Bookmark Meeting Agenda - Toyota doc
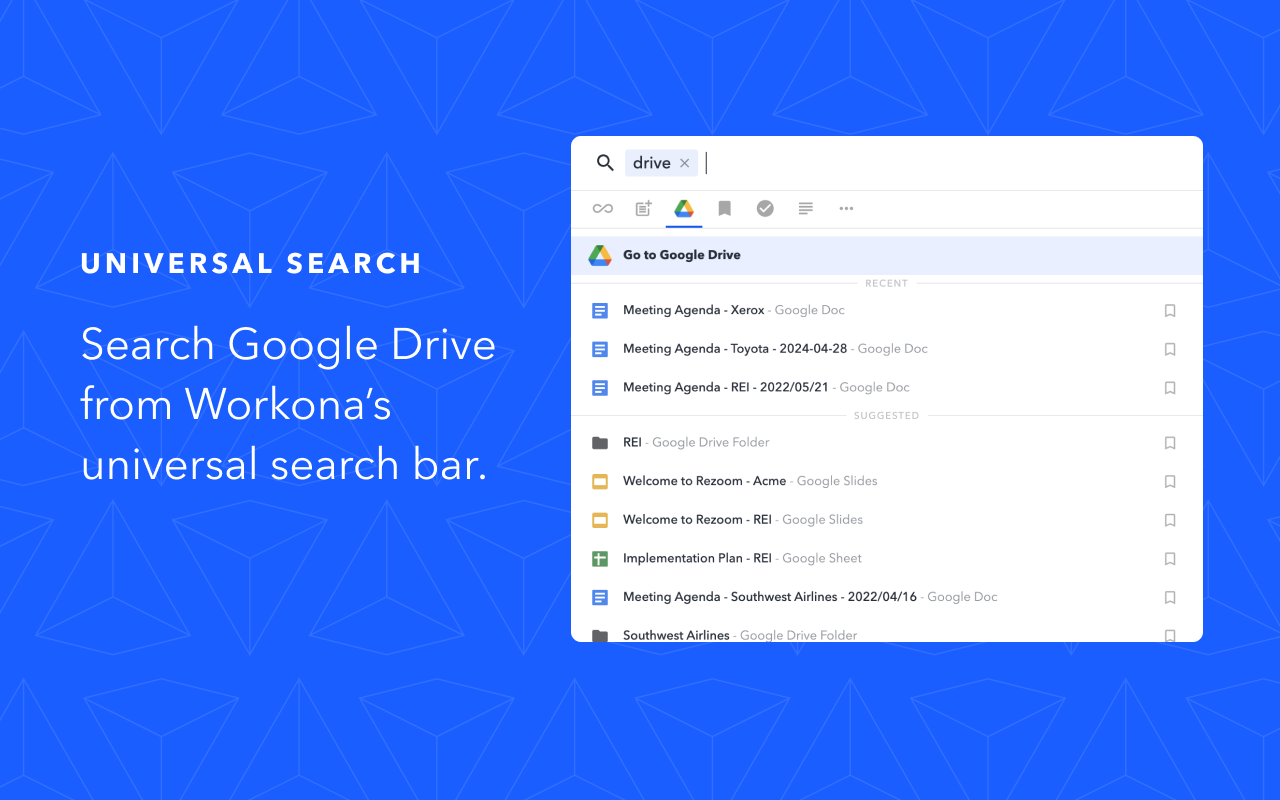The width and height of the screenshot is (1280, 800). [x=1170, y=349]
